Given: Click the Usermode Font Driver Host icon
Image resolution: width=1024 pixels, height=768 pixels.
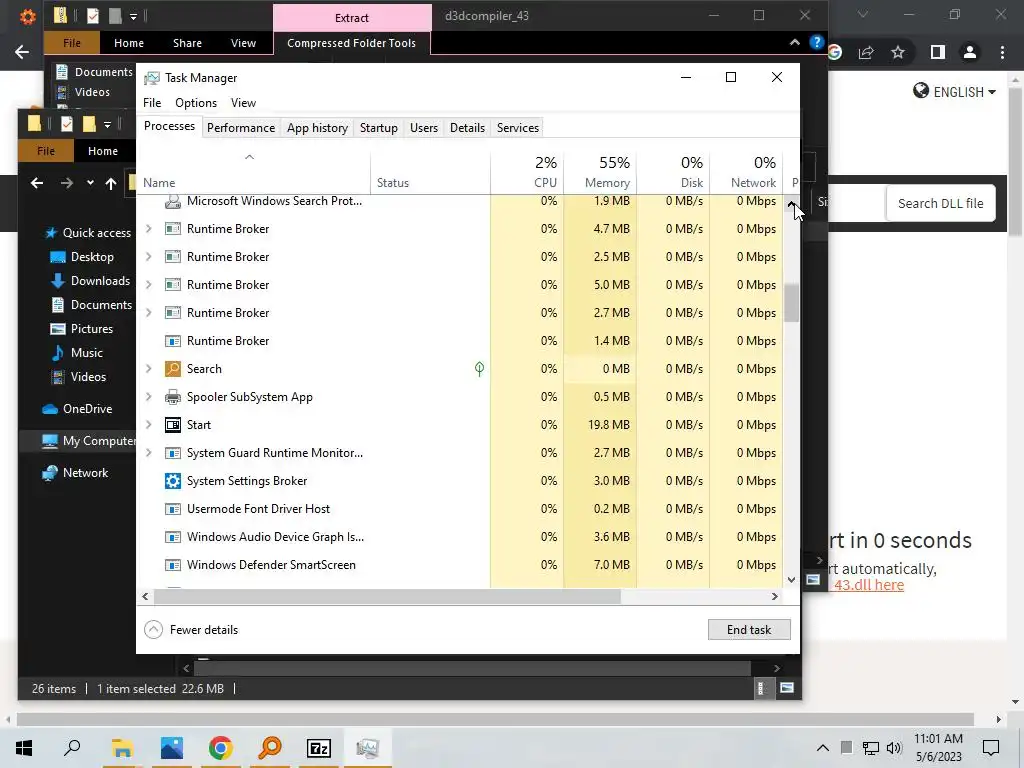Looking at the screenshot, I should click(172, 509).
